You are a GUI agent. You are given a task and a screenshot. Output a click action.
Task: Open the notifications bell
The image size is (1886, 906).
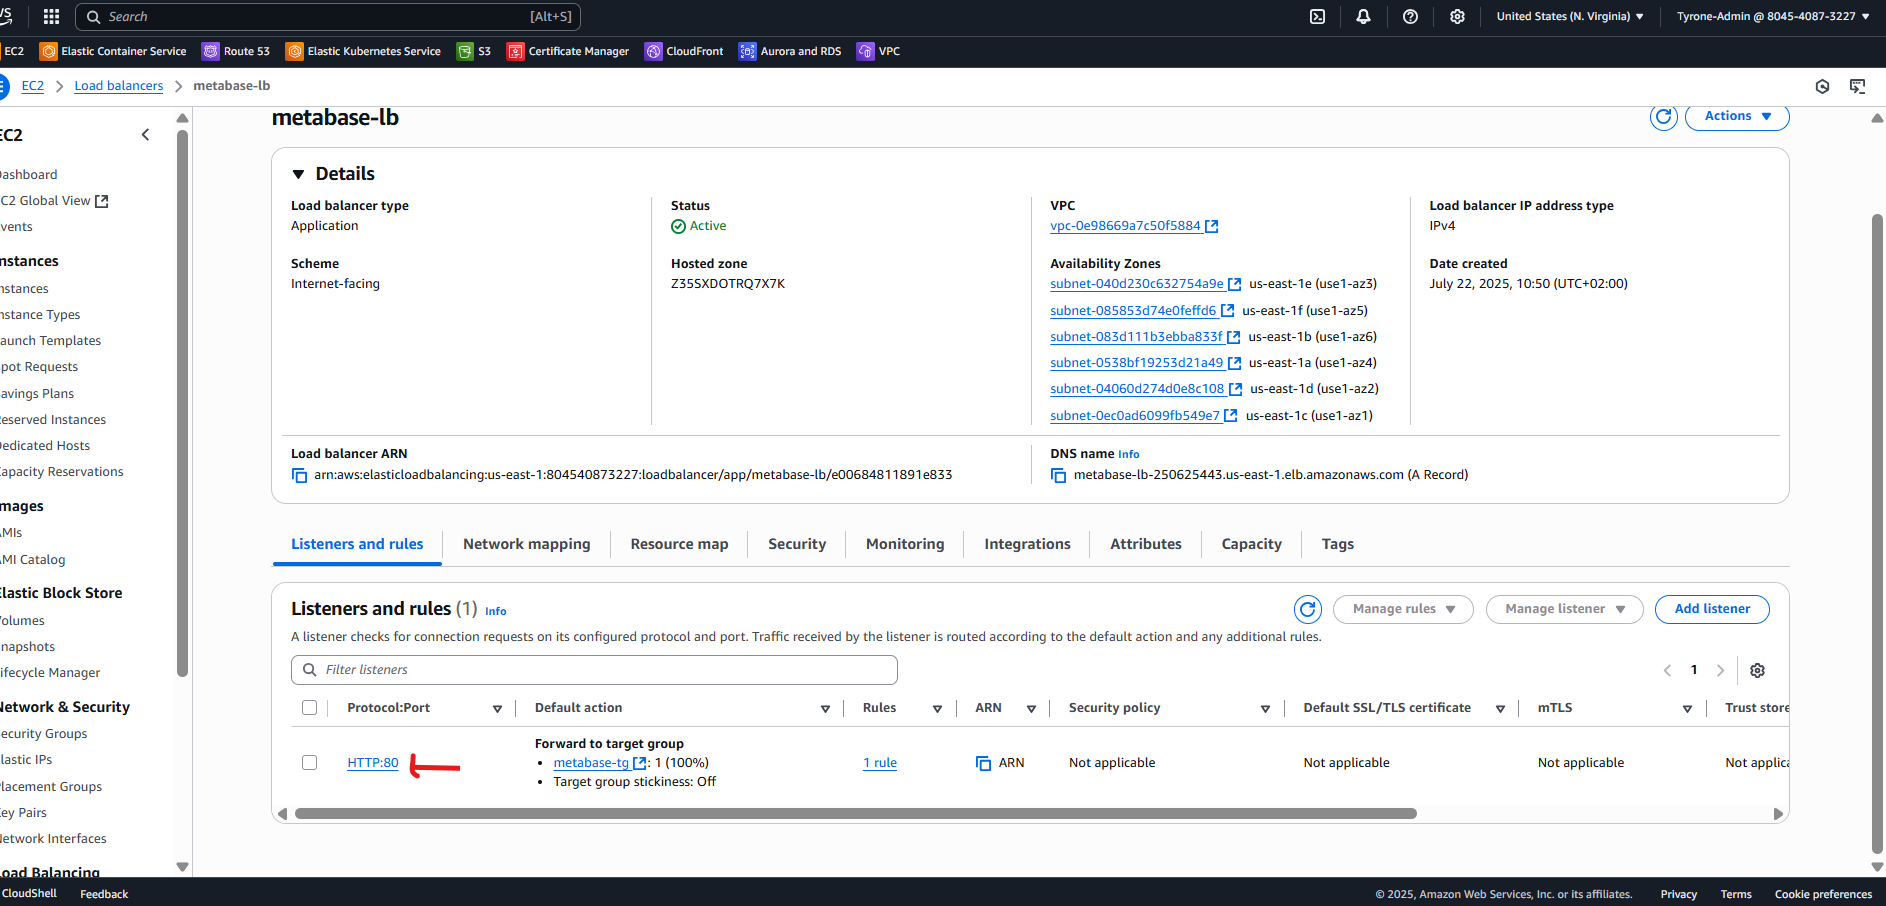tap(1364, 16)
